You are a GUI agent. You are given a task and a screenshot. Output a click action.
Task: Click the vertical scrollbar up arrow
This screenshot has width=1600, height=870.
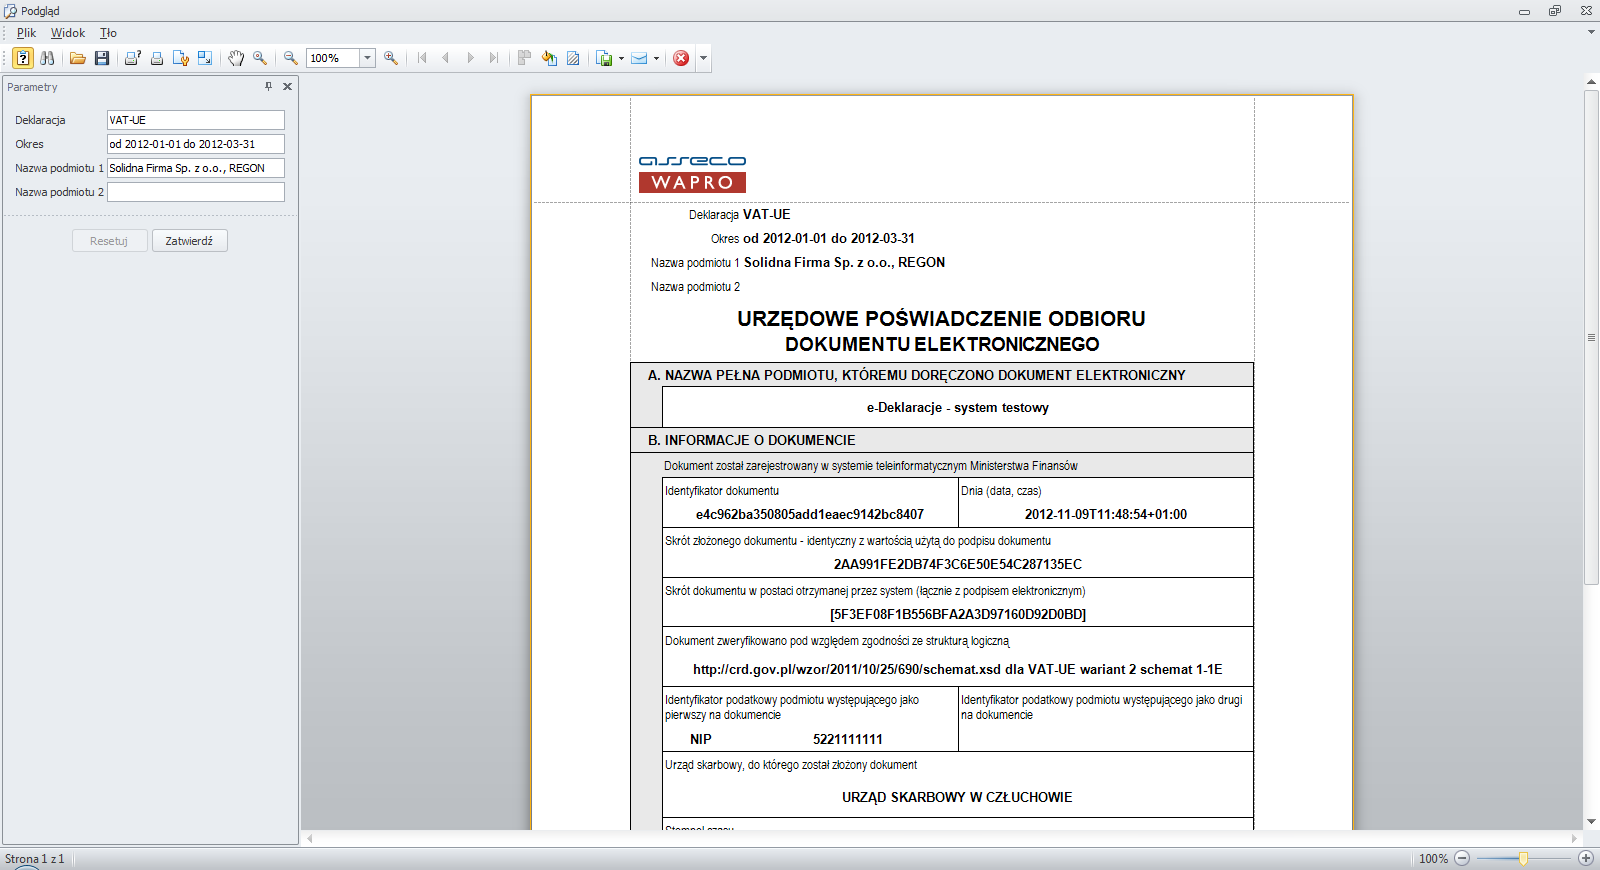pos(1591,81)
